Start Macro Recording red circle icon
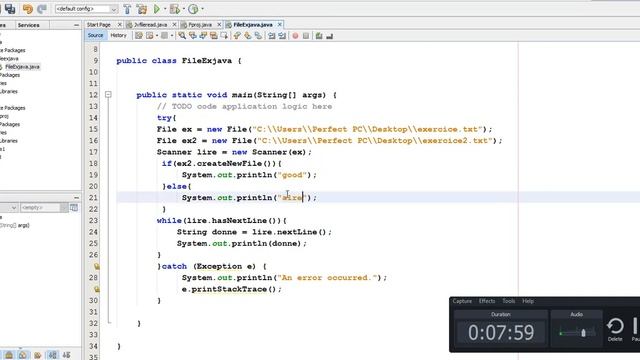 click(x=295, y=36)
